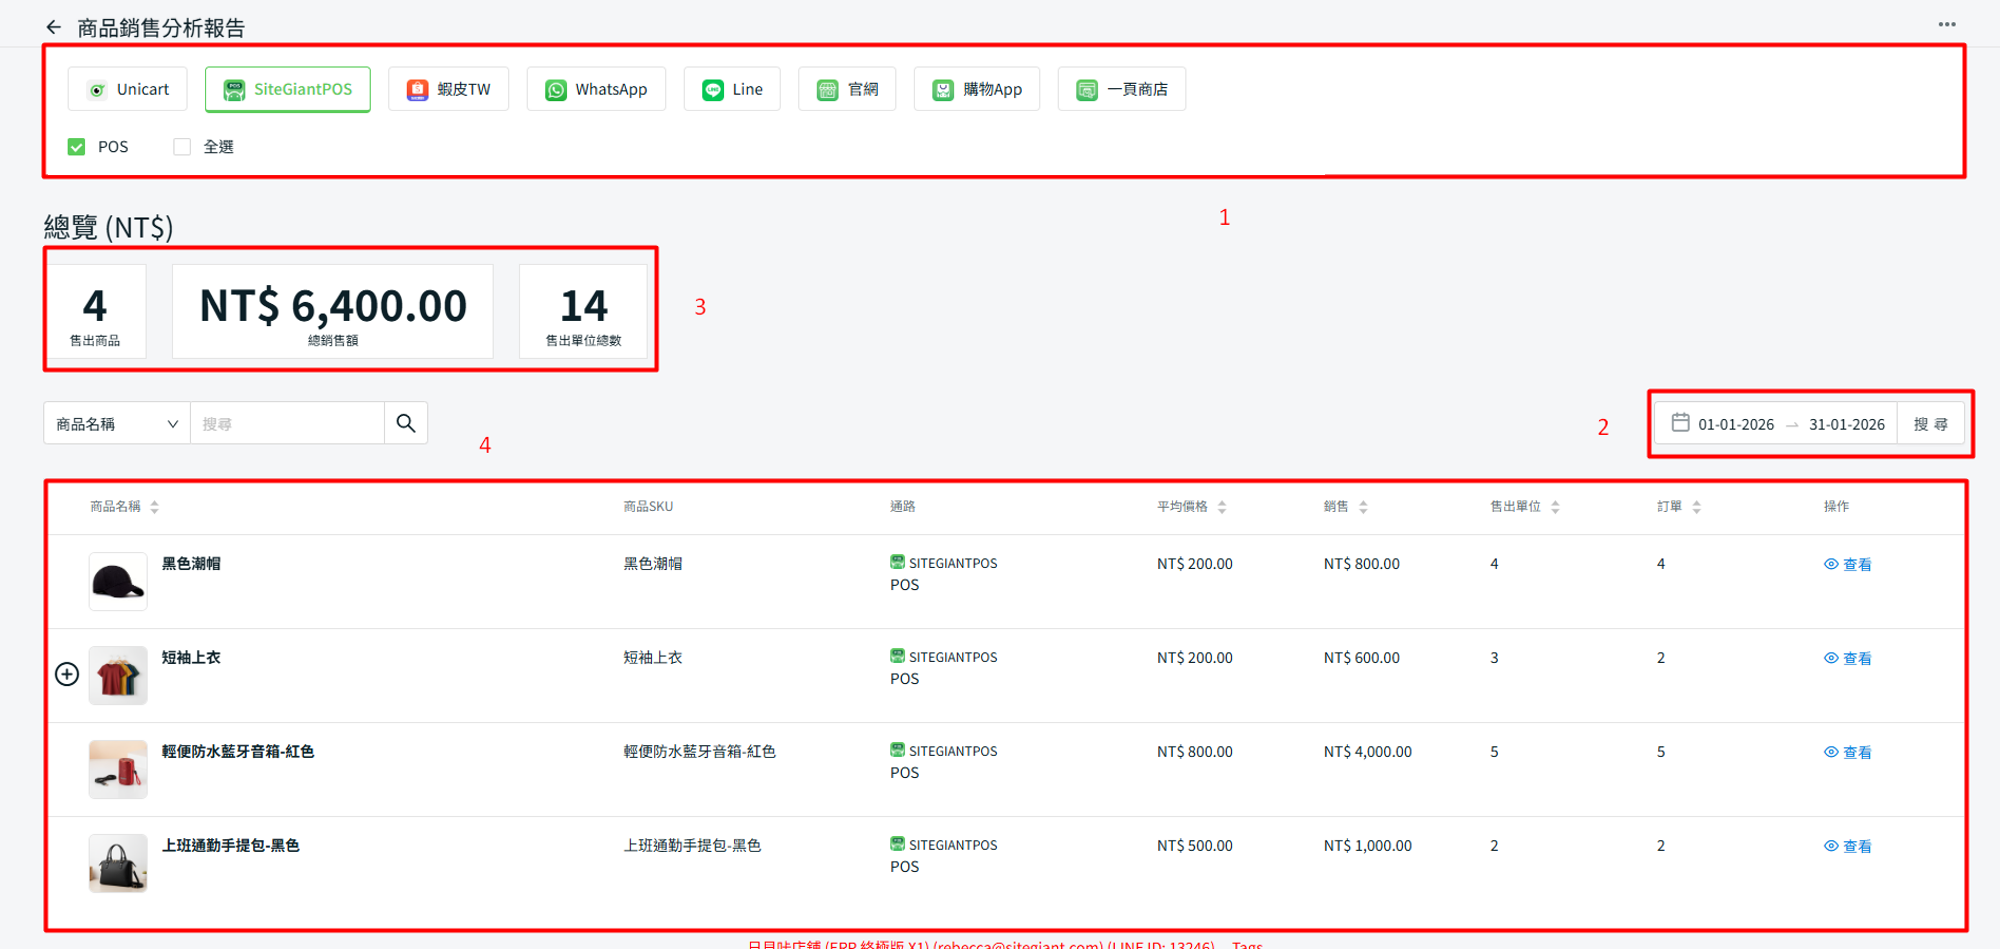Image resolution: width=2000 pixels, height=949 pixels.
Task: Click 查看 link for 上班通勤手提包-黑色
Action: [x=1856, y=846]
